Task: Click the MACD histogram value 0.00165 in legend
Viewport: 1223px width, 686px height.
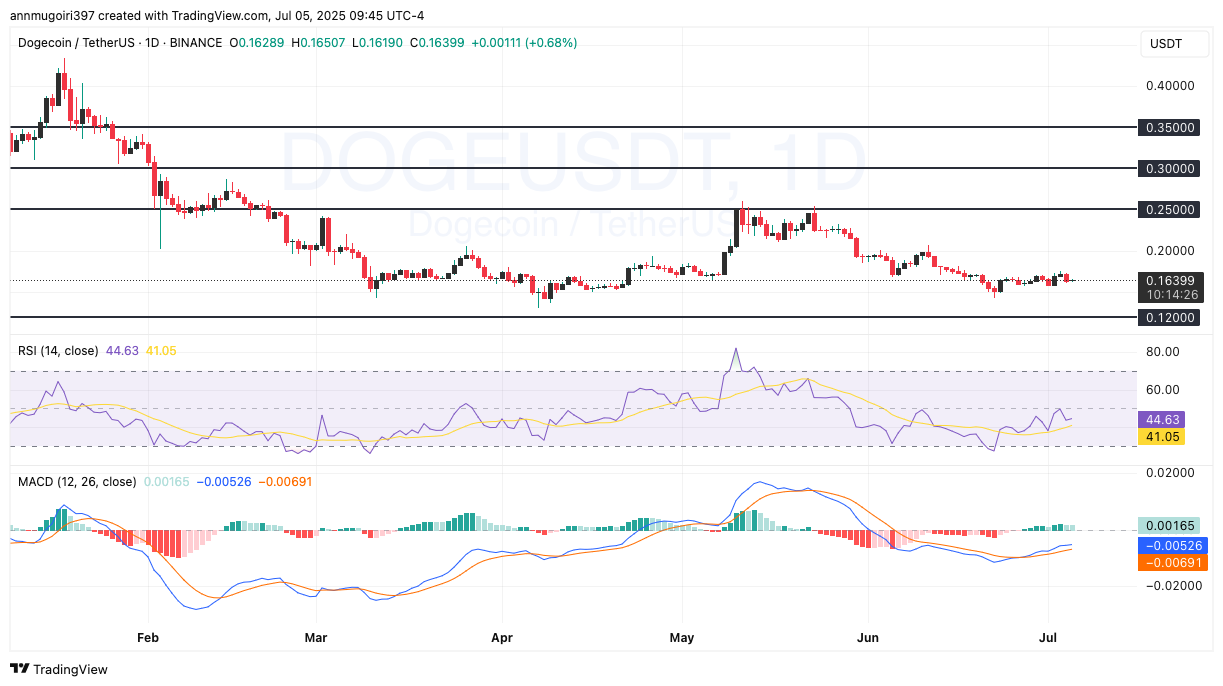Action: pos(166,481)
